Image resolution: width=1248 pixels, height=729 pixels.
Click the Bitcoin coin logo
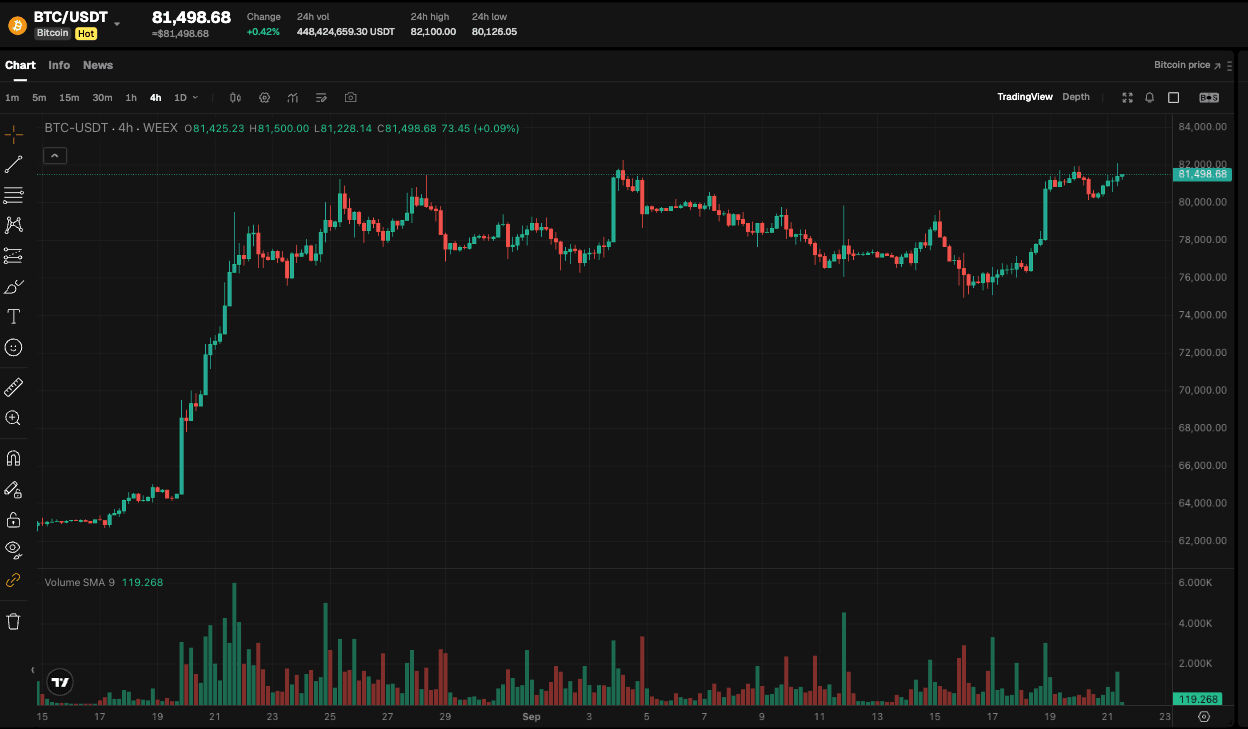tap(17, 25)
